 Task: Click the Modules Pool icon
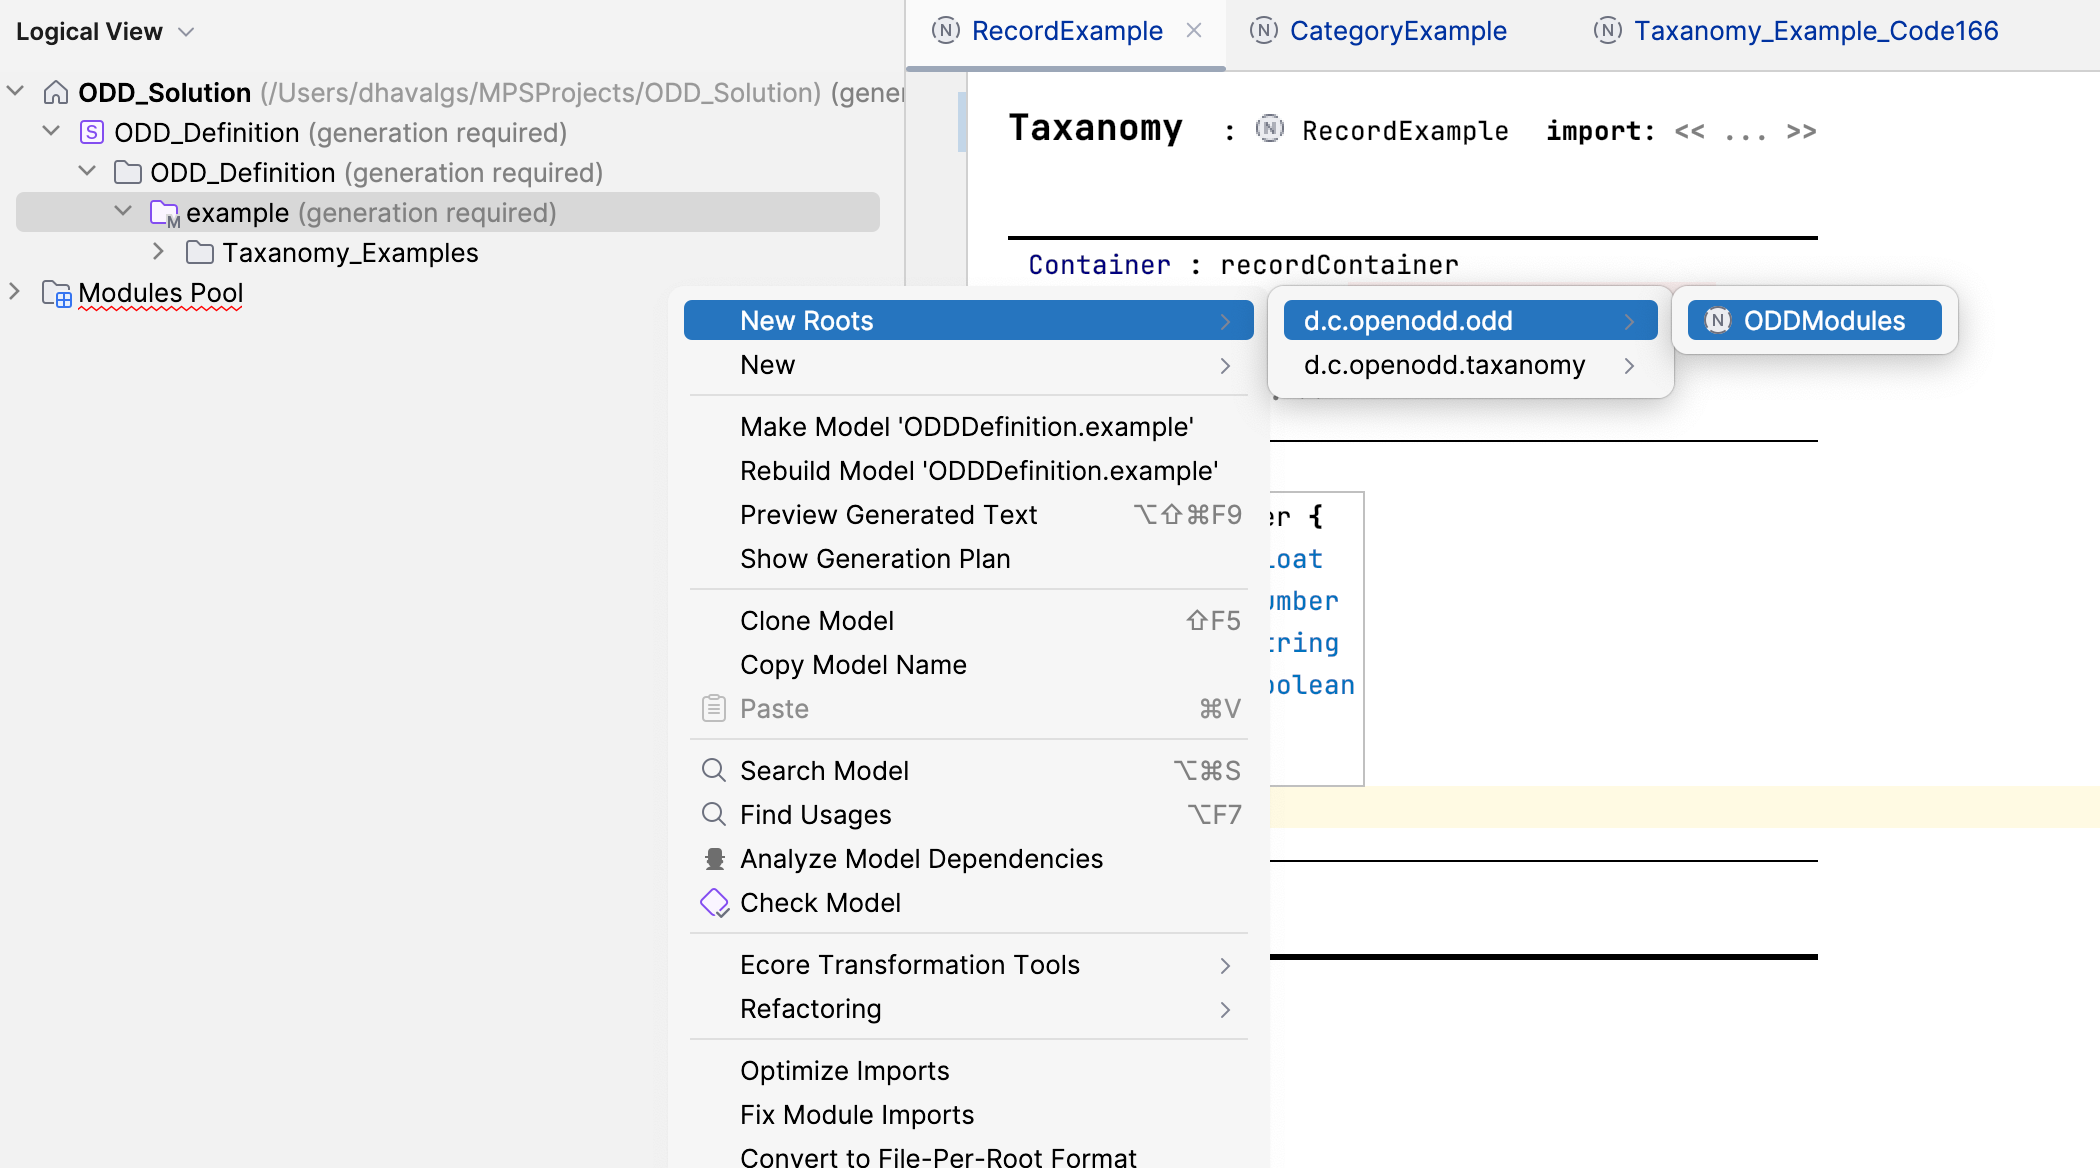tap(57, 294)
